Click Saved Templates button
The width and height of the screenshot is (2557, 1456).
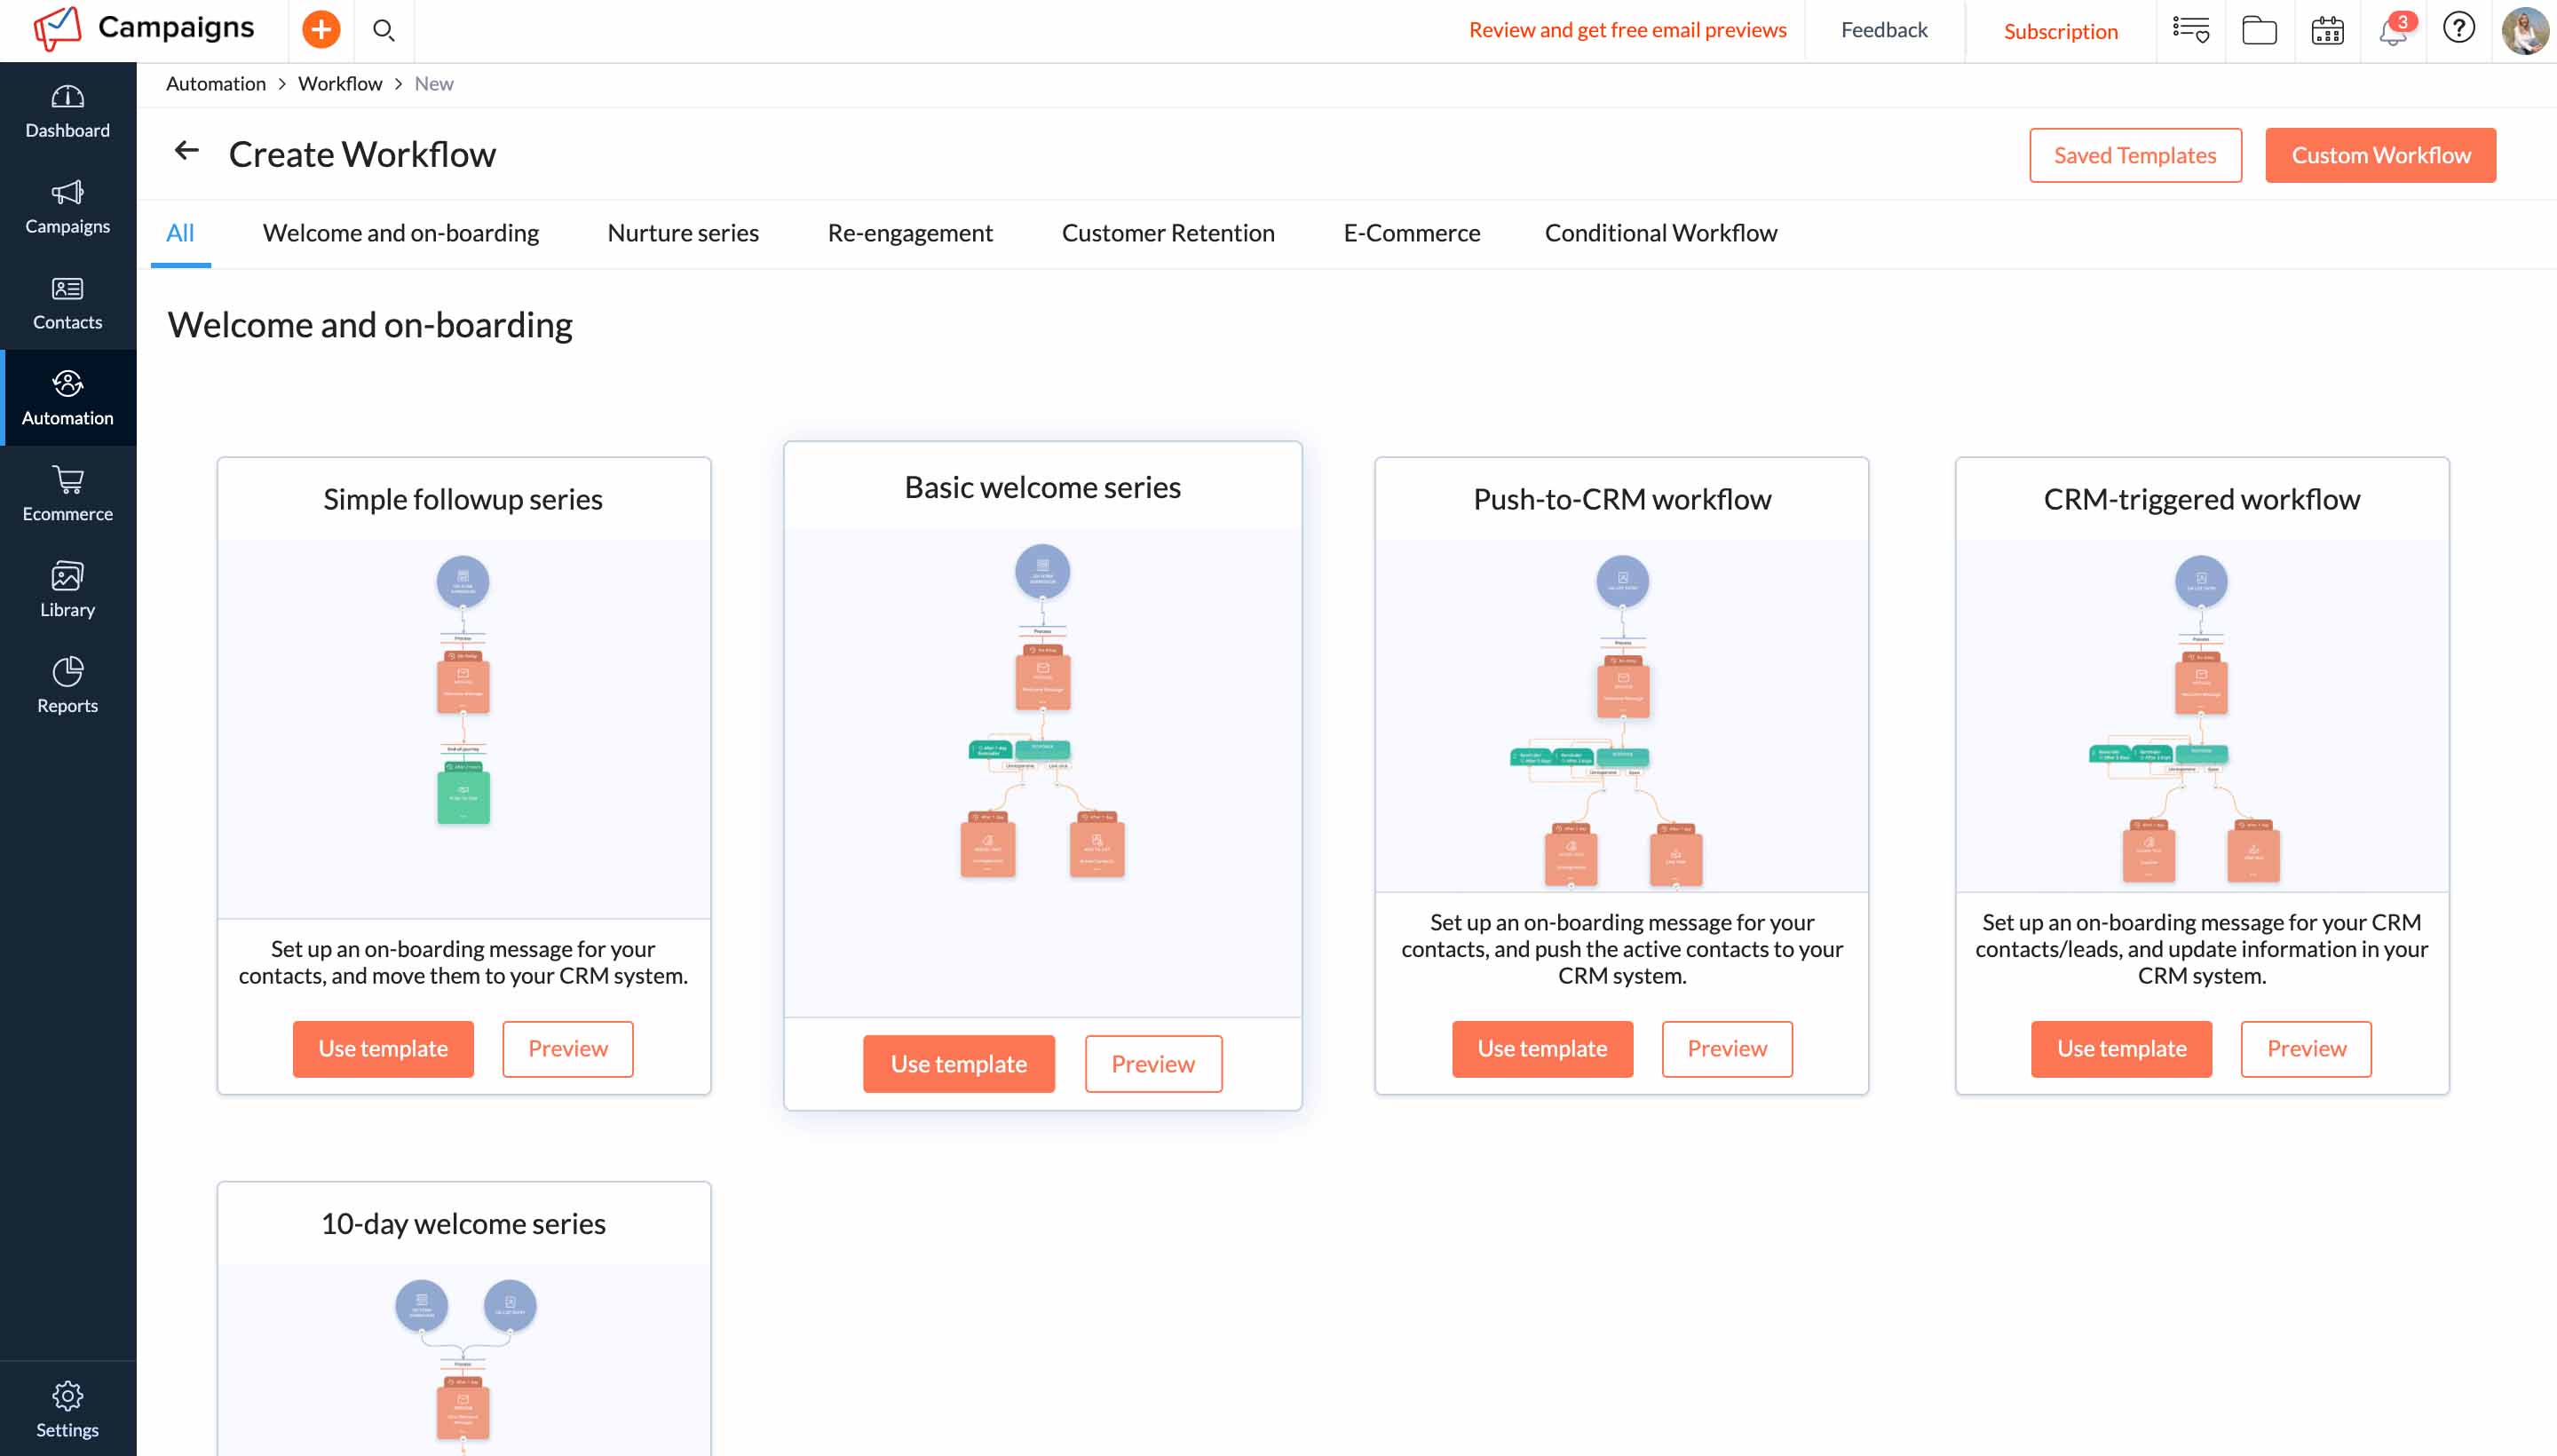pos(2135,154)
